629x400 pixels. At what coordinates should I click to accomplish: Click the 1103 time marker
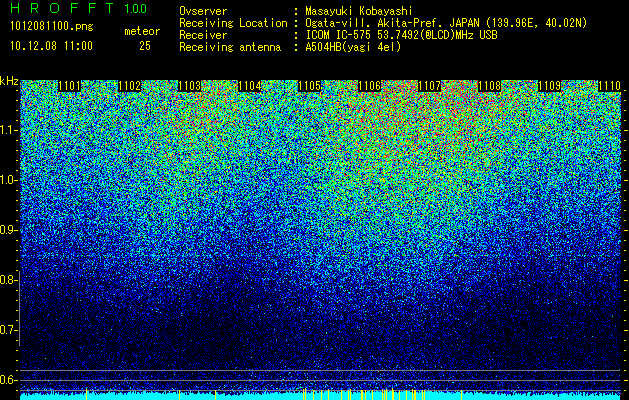click(189, 86)
